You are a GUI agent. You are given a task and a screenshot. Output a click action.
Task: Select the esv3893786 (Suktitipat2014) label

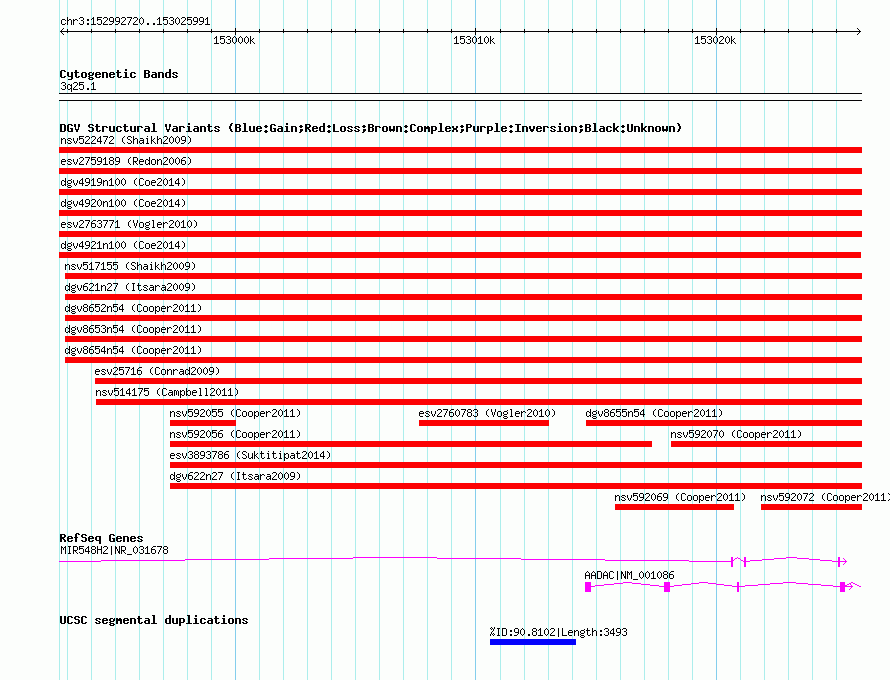250,455
